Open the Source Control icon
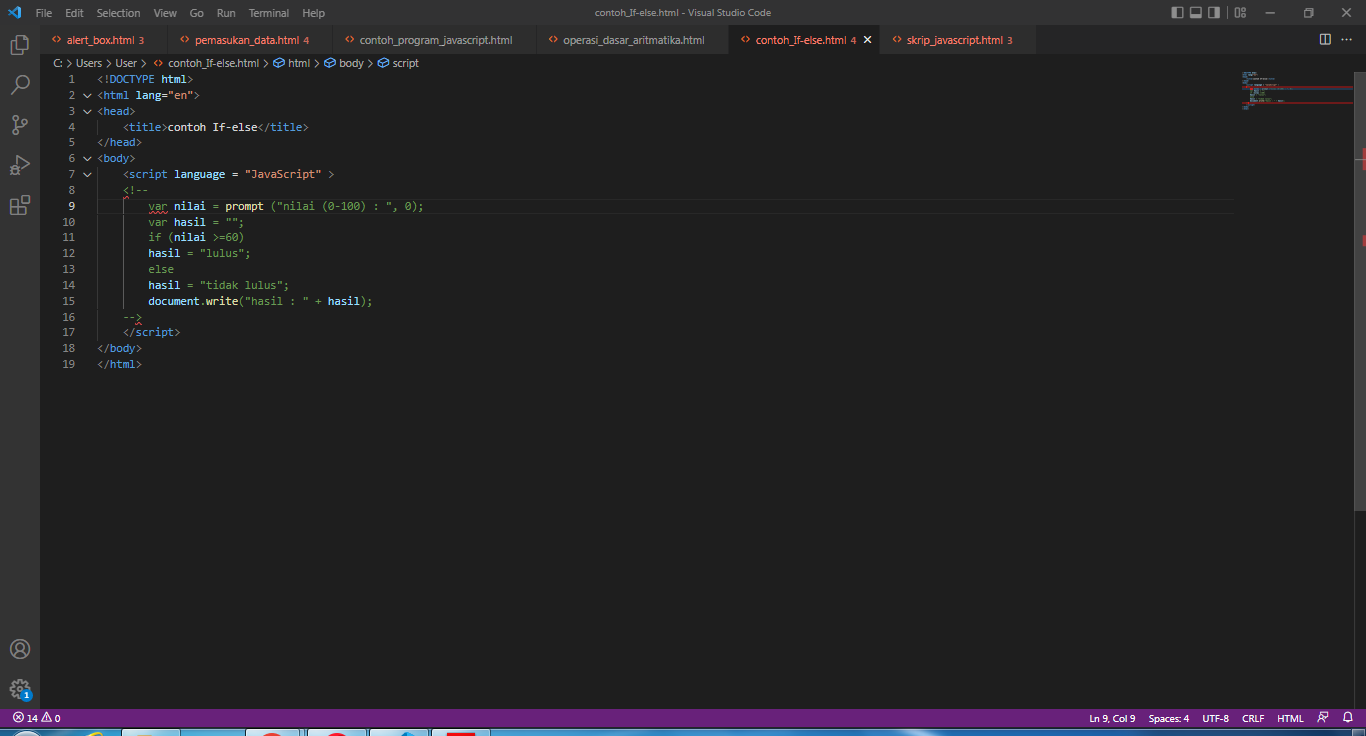 (x=20, y=124)
